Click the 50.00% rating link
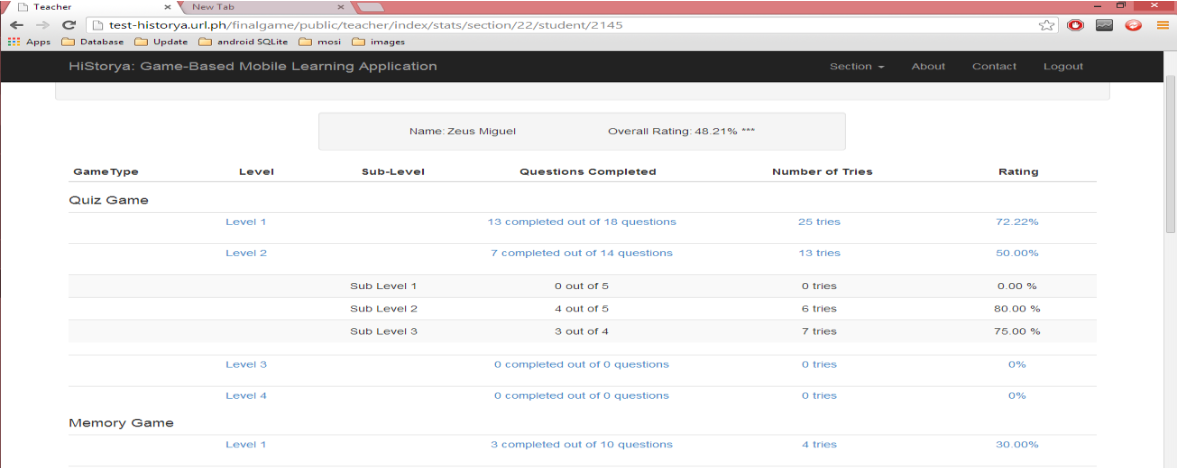1179x468 pixels. pos(1017,253)
